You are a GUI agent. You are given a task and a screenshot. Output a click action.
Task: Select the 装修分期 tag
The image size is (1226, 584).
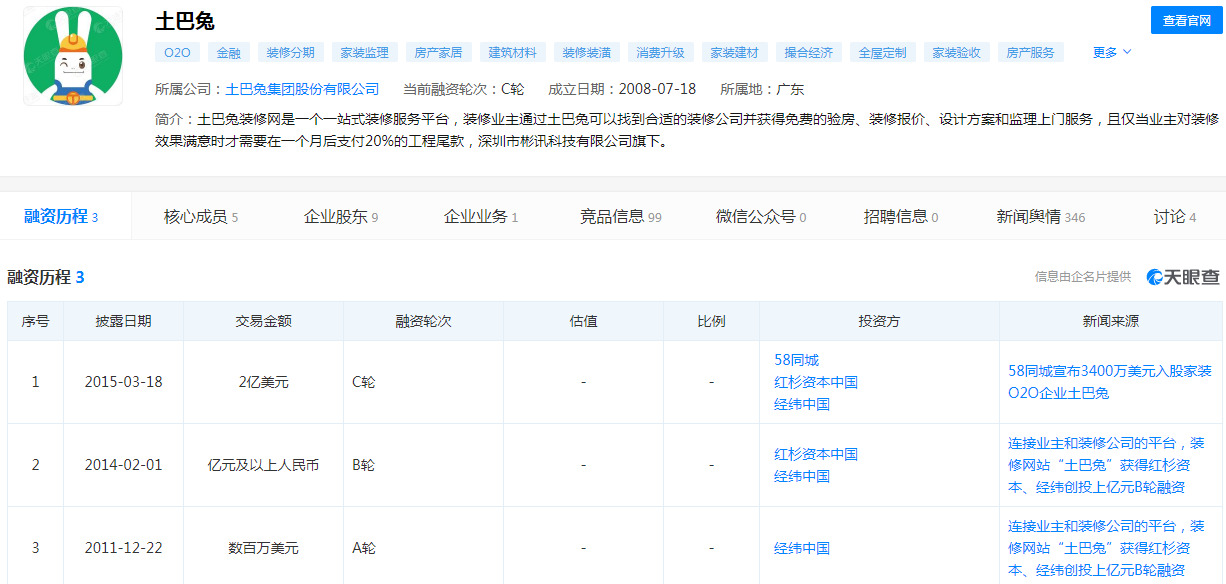[291, 53]
